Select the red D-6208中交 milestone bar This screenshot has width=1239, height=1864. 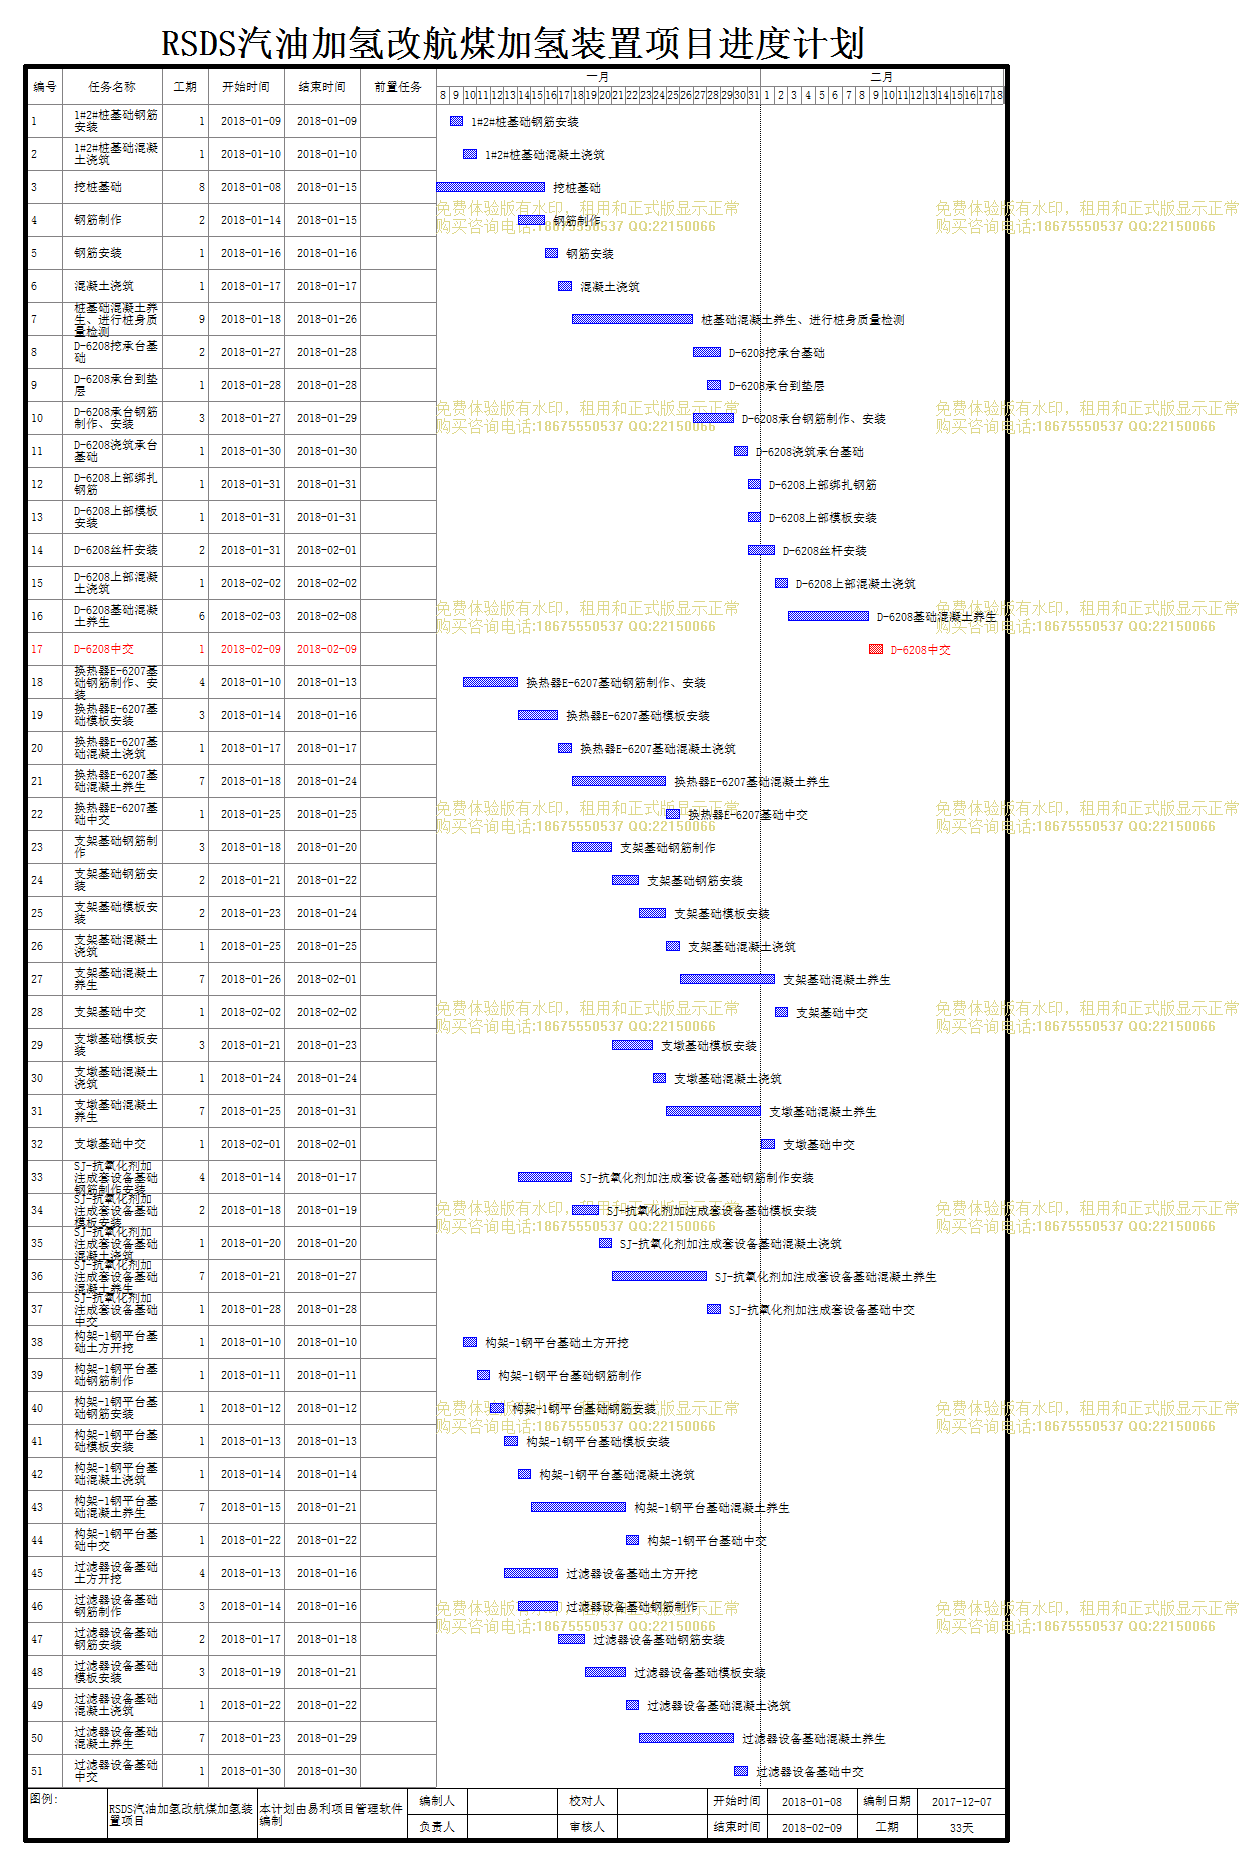pyautogui.click(x=876, y=649)
